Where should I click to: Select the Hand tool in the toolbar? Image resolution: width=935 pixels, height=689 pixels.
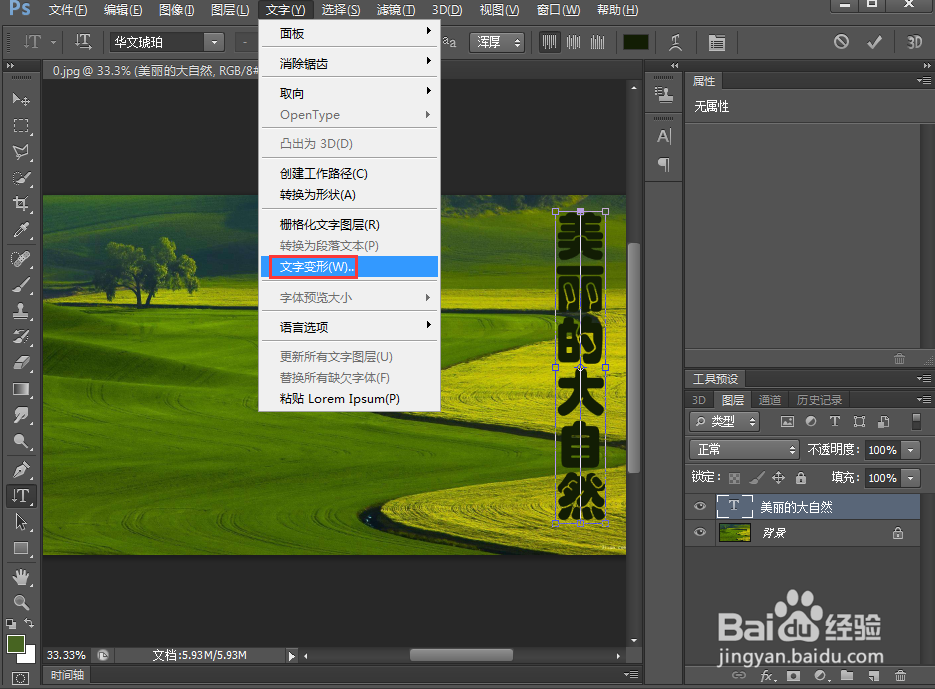point(22,575)
